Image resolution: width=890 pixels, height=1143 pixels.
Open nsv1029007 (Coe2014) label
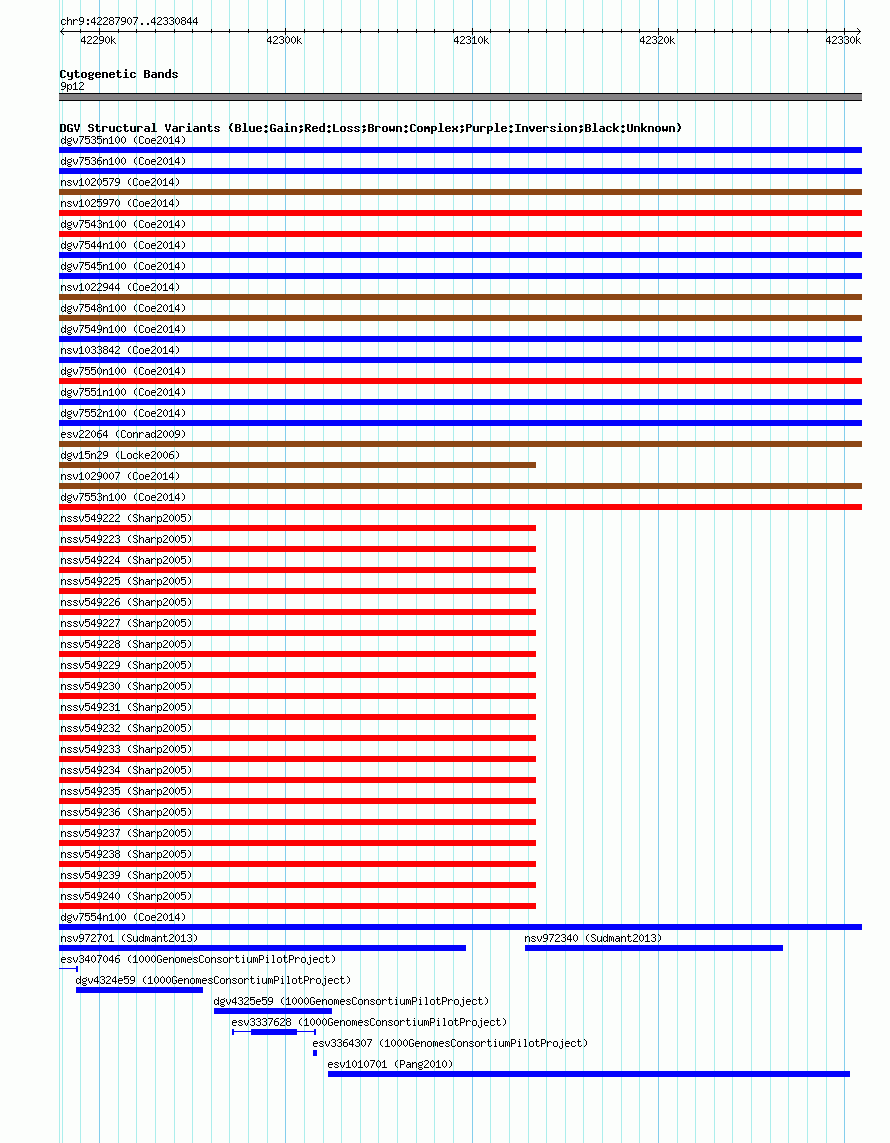click(x=120, y=477)
